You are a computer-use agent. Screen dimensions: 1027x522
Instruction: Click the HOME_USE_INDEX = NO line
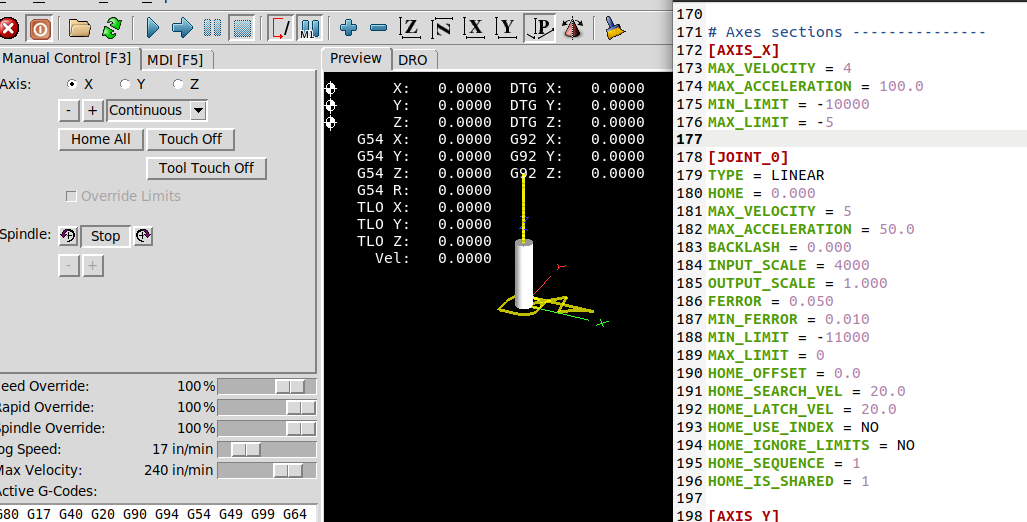[x=793, y=427]
